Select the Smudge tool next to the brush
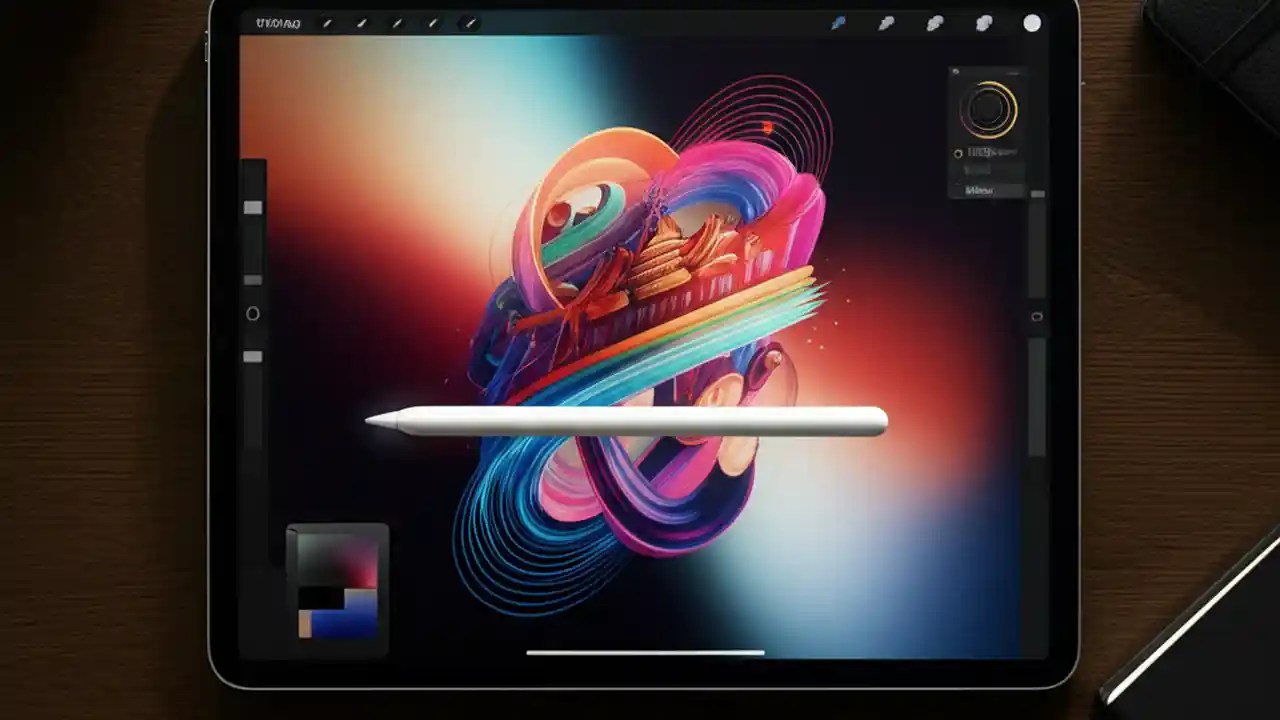This screenshot has width=1280, height=720. (x=887, y=22)
